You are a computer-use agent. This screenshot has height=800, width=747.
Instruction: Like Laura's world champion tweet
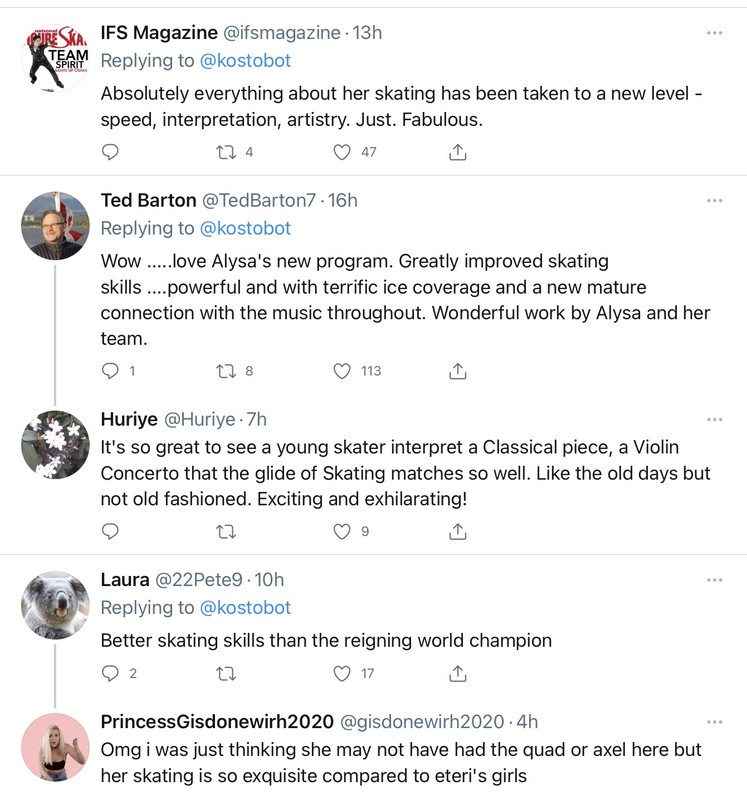[342, 673]
